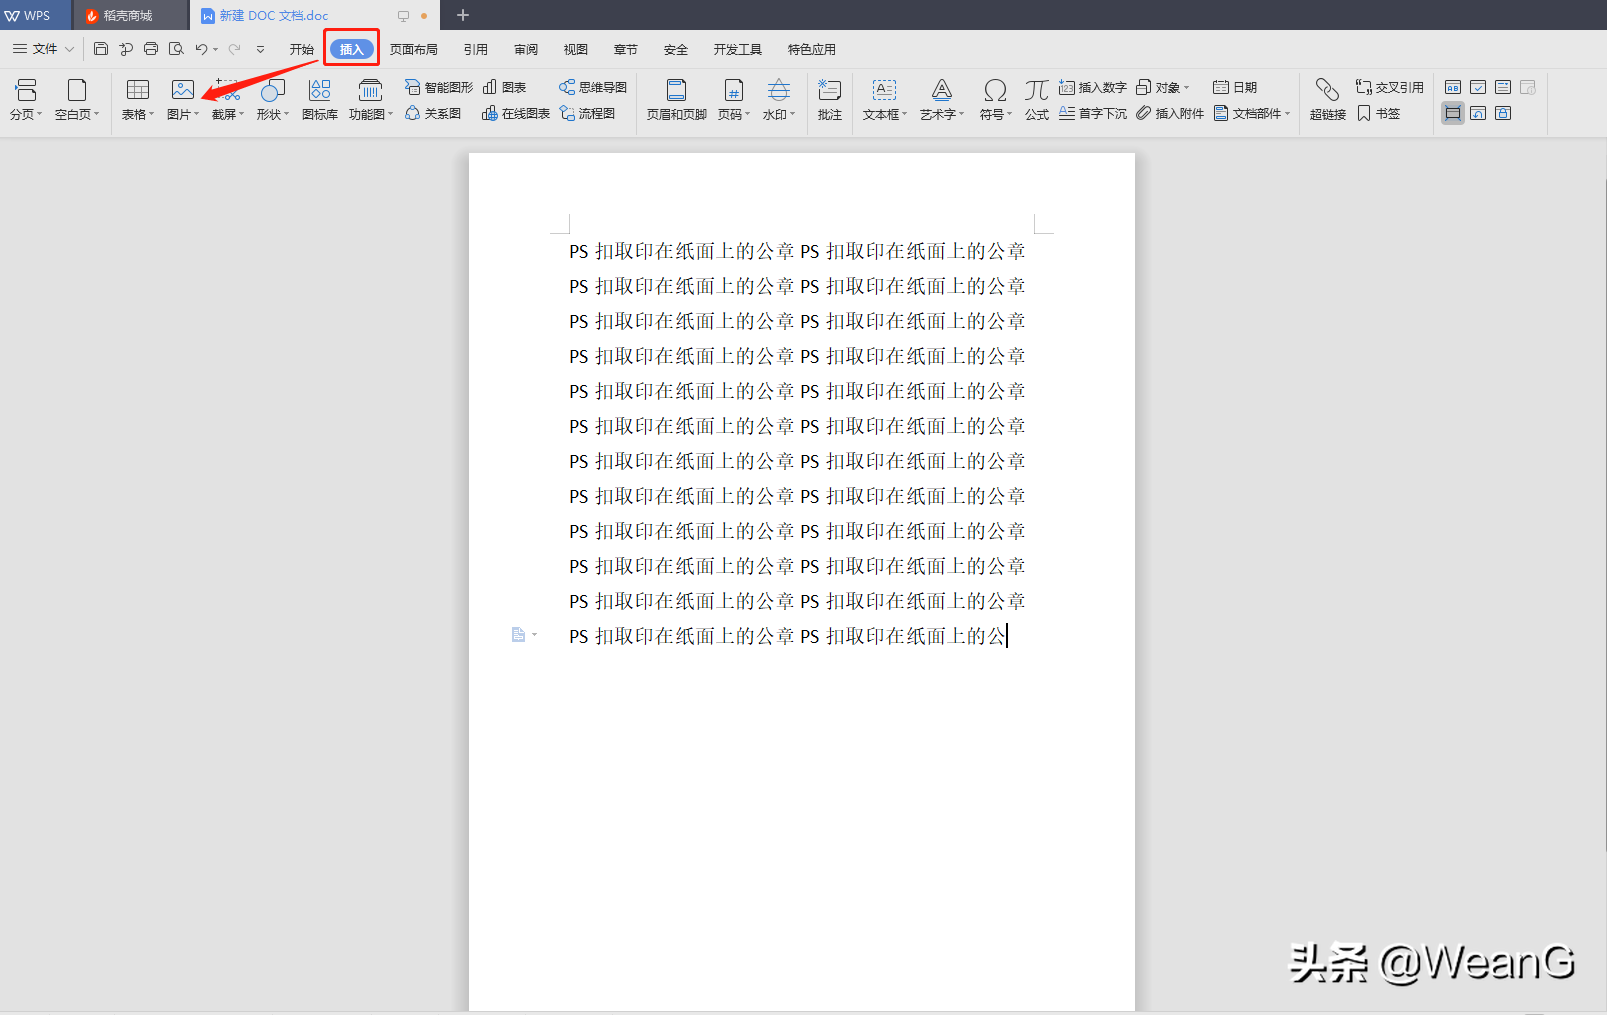Open the 表格 table insert tool
The height and width of the screenshot is (1015, 1607).
[138, 100]
